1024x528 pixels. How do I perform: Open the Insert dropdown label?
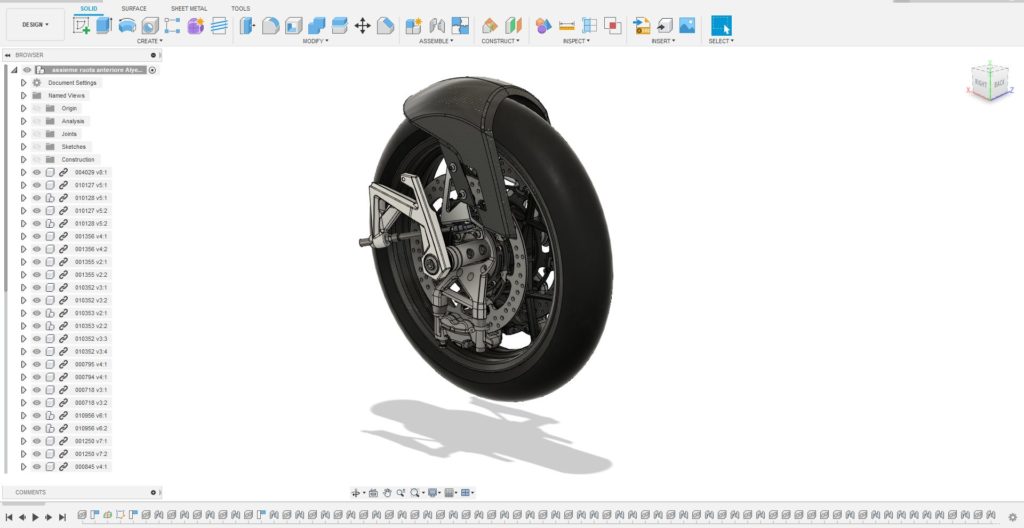coord(663,41)
